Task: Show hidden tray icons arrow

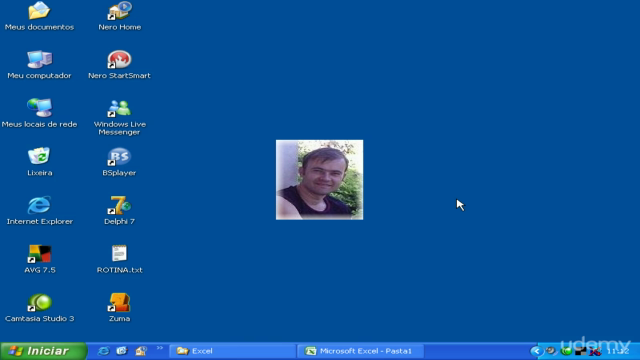Action: (537, 351)
